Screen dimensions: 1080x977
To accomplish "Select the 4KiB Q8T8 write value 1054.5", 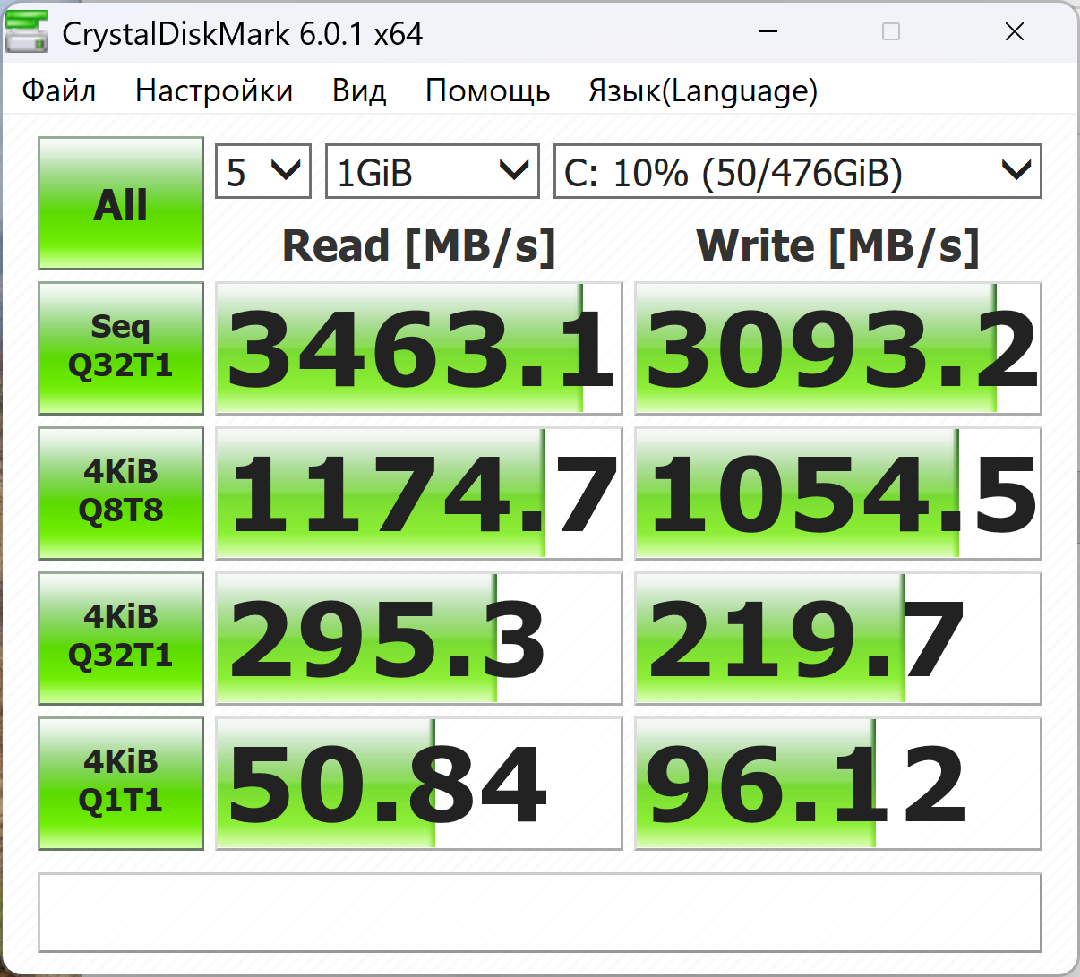I will tap(838, 493).
